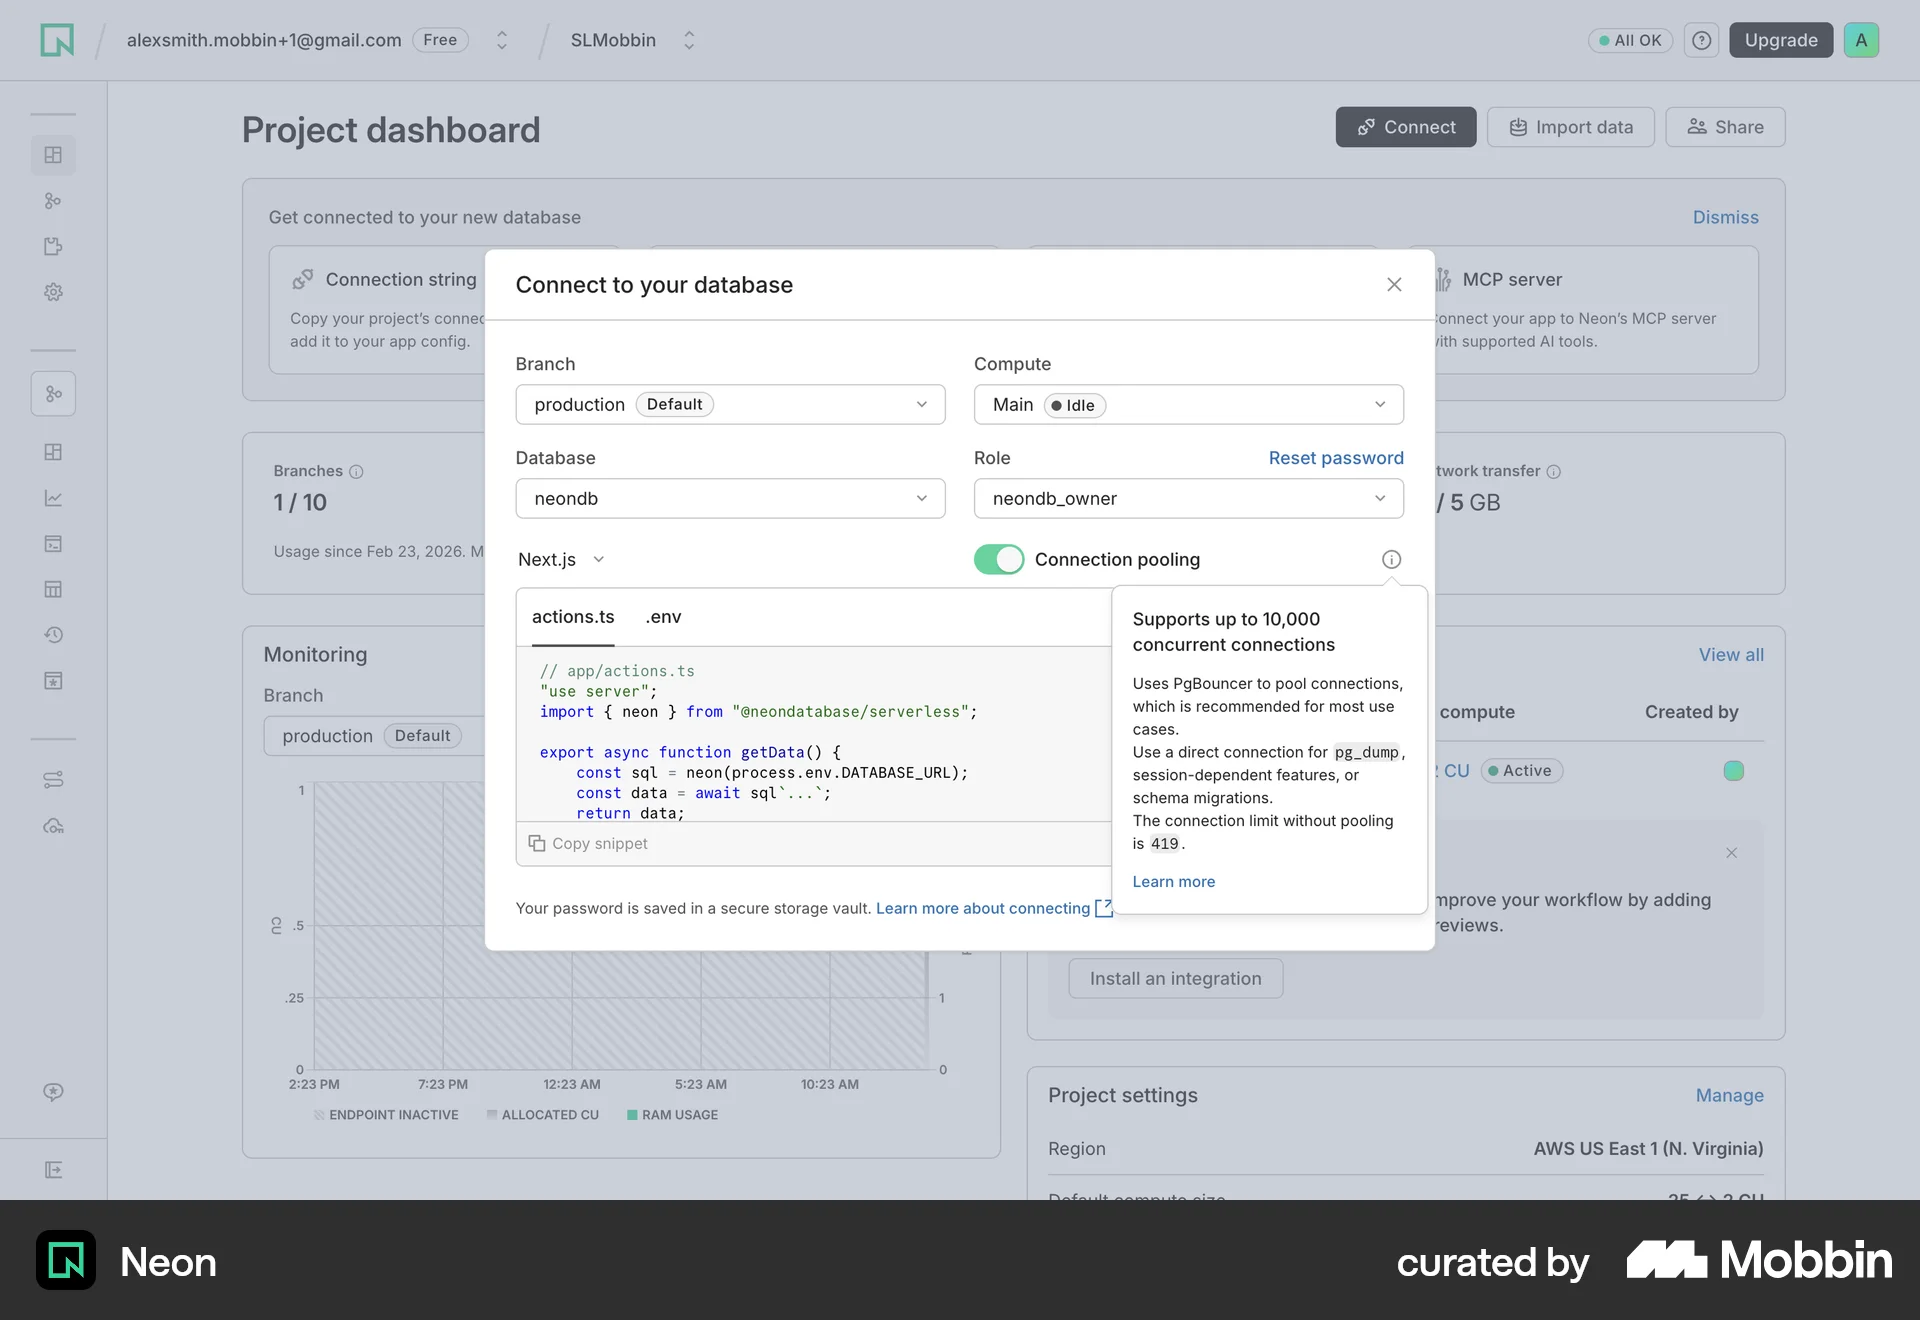Click the Share button

[x=1725, y=127]
